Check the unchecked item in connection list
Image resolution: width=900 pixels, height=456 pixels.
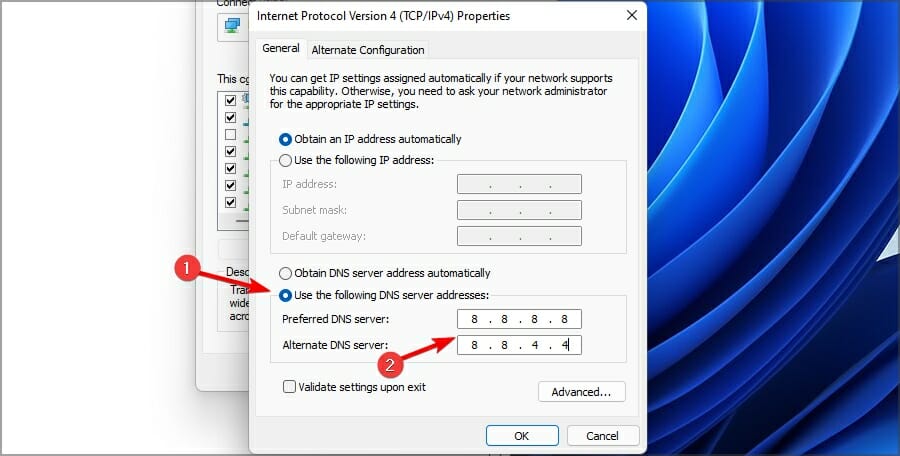231,134
